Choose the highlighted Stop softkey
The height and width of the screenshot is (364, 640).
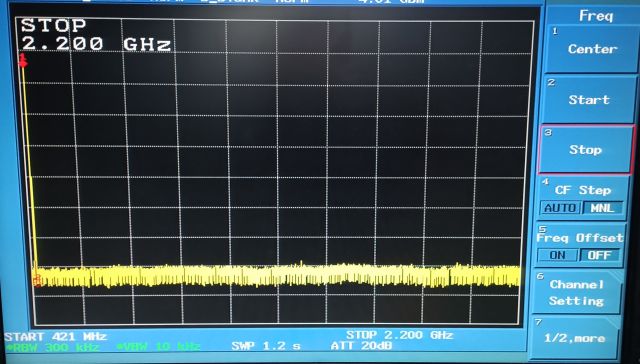tap(586, 150)
